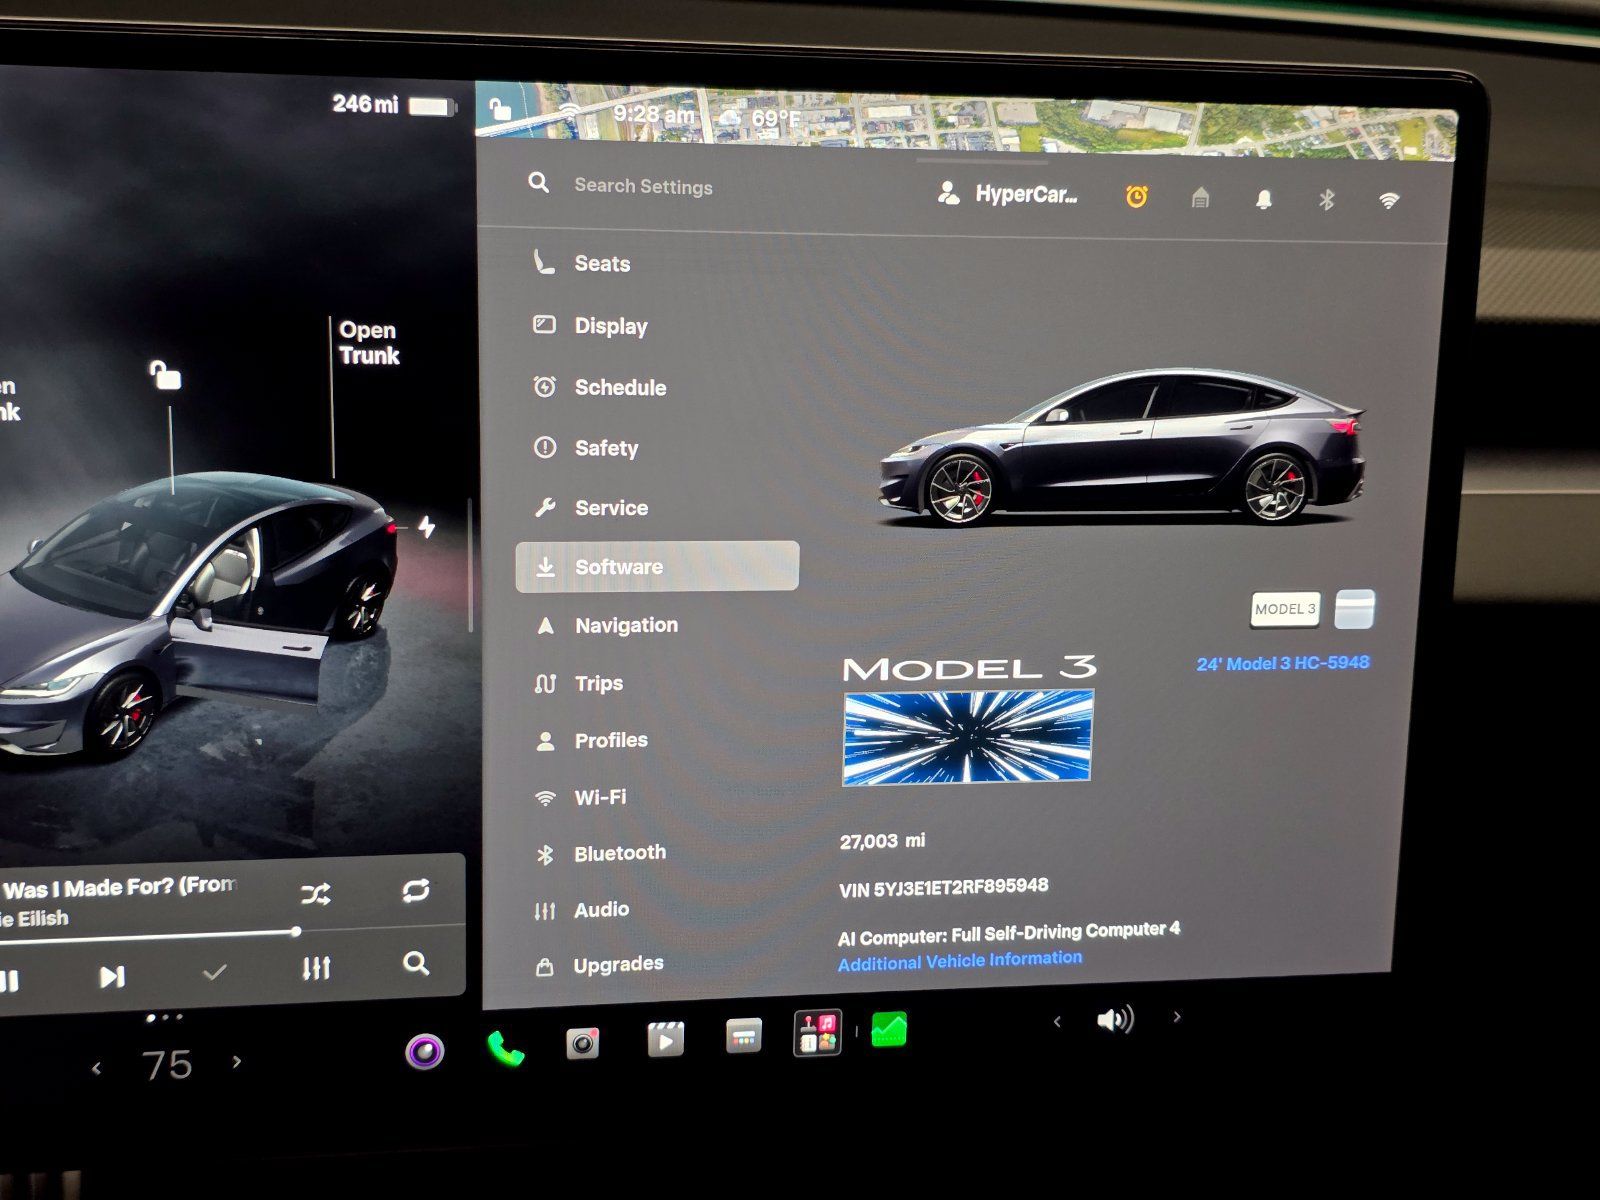Screen dimensions: 1600x1200
Task: Click the 27,003 mi odometer reading
Action: (x=882, y=841)
